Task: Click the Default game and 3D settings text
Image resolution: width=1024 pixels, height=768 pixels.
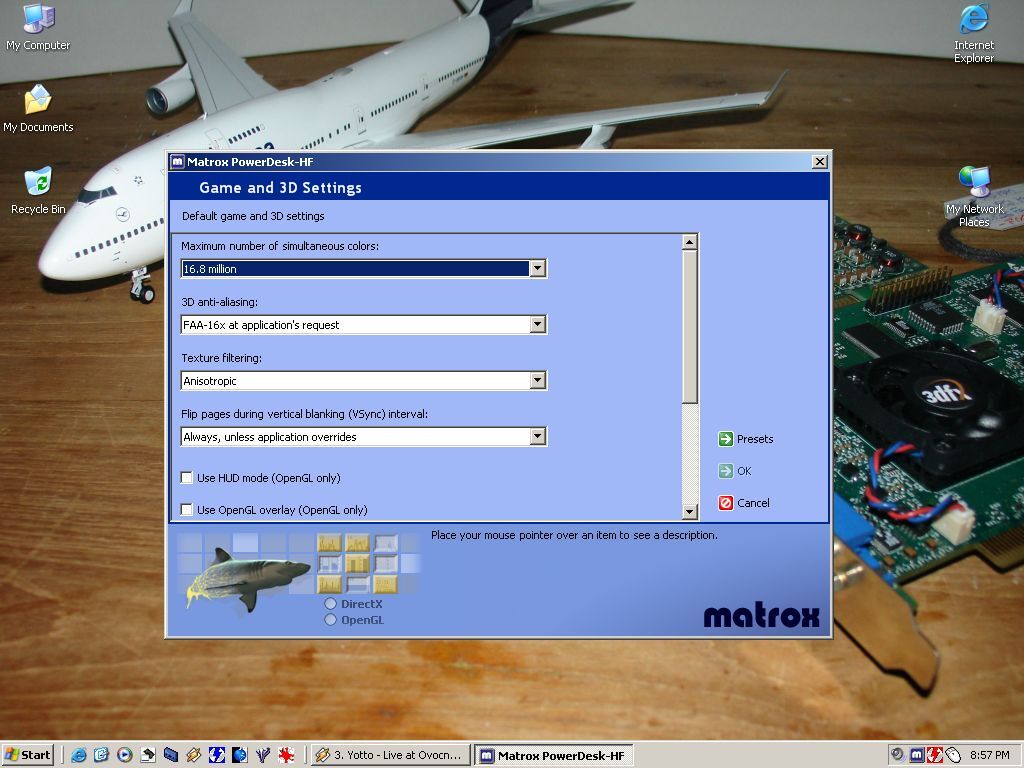Action: click(x=253, y=216)
